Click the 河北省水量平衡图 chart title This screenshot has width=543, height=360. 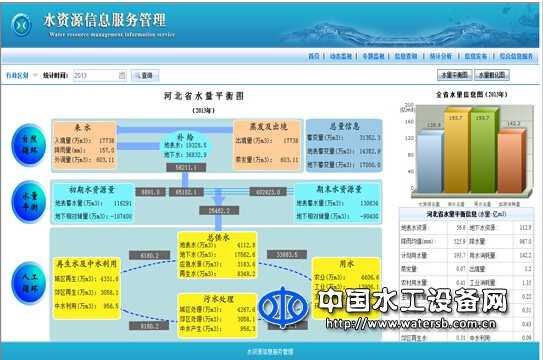coord(204,96)
